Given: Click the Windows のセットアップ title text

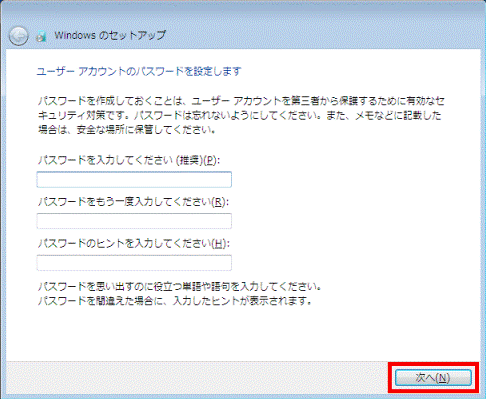Looking at the screenshot, I should 110,35.
